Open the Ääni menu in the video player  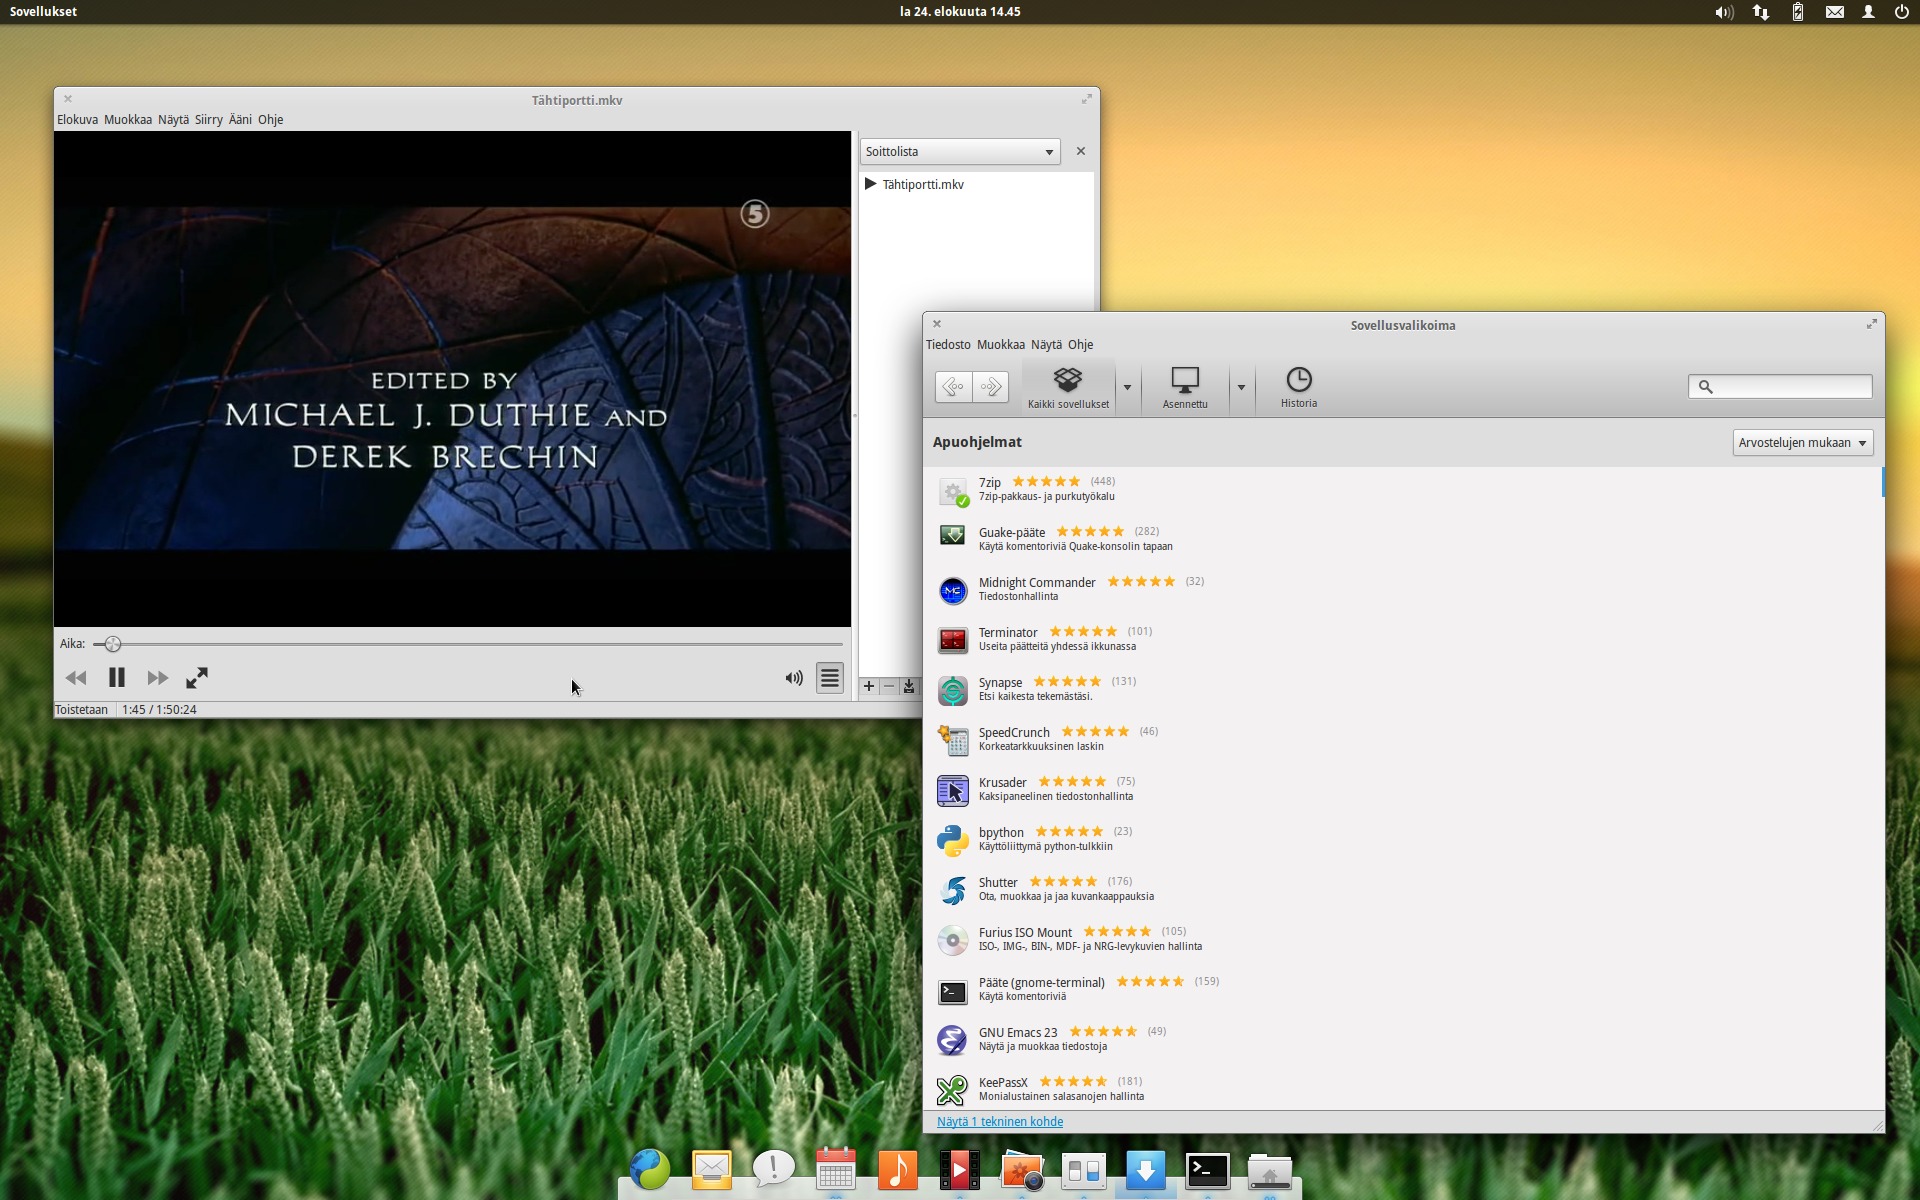coord(240,119)
